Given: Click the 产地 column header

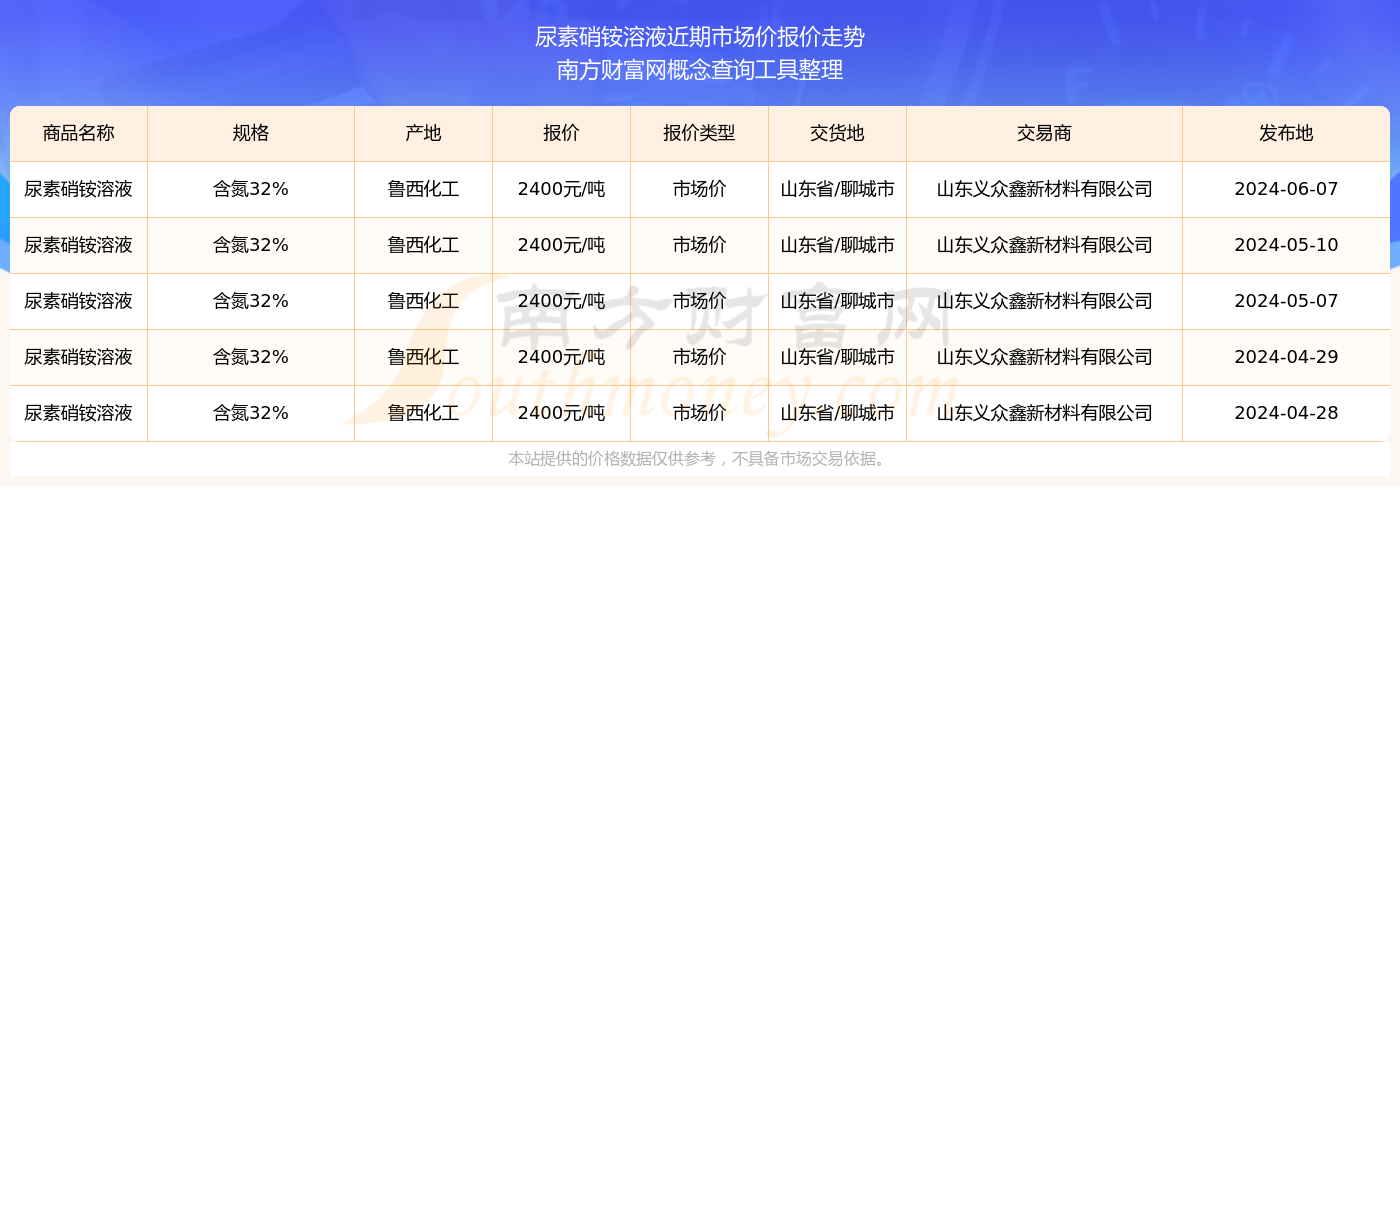Looking at the screenshot, I should point(423,134).
